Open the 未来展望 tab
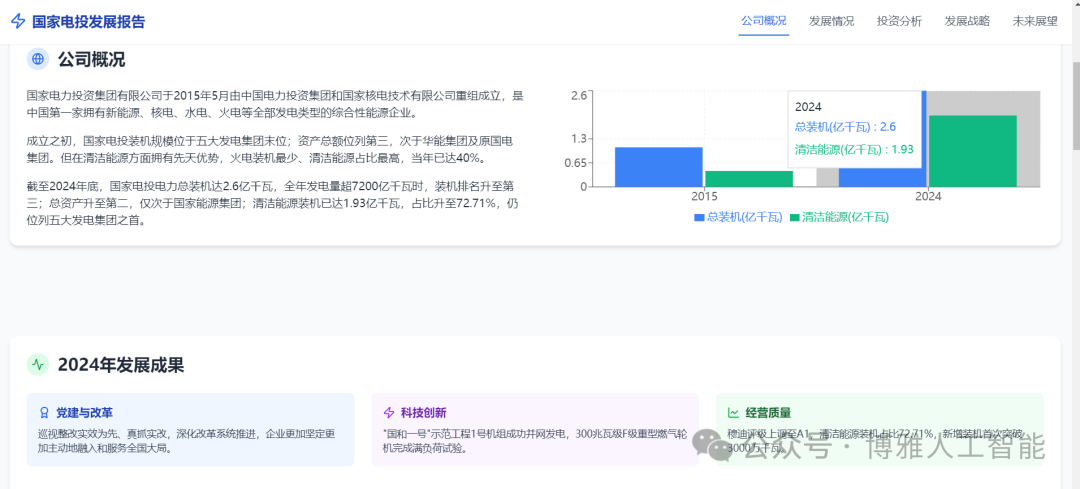 click(1035, 21)
